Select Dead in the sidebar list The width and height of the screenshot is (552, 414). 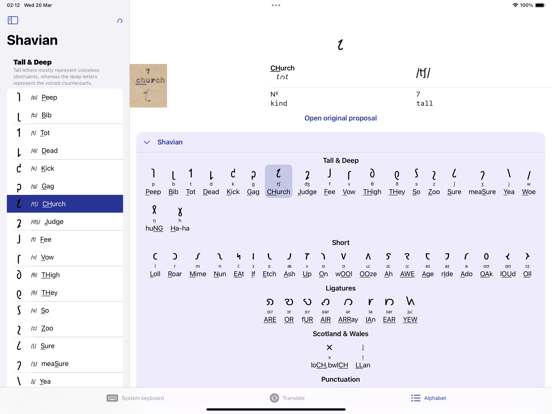point(65,151)
